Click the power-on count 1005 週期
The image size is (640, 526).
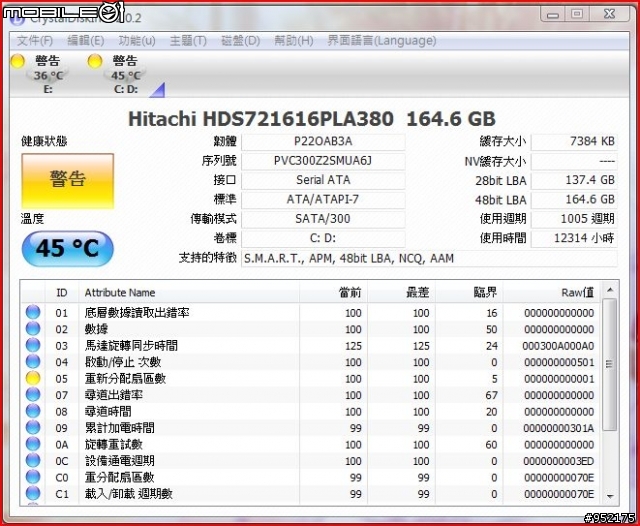(574, 219)
